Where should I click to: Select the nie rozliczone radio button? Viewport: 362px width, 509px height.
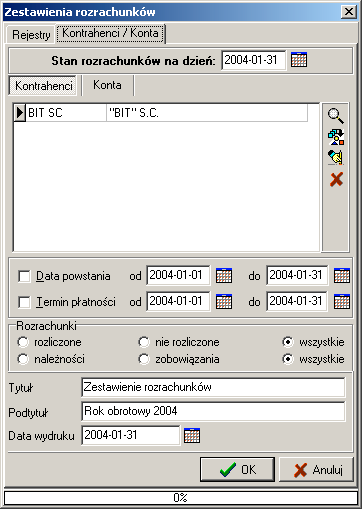click(x=144, y=342)
